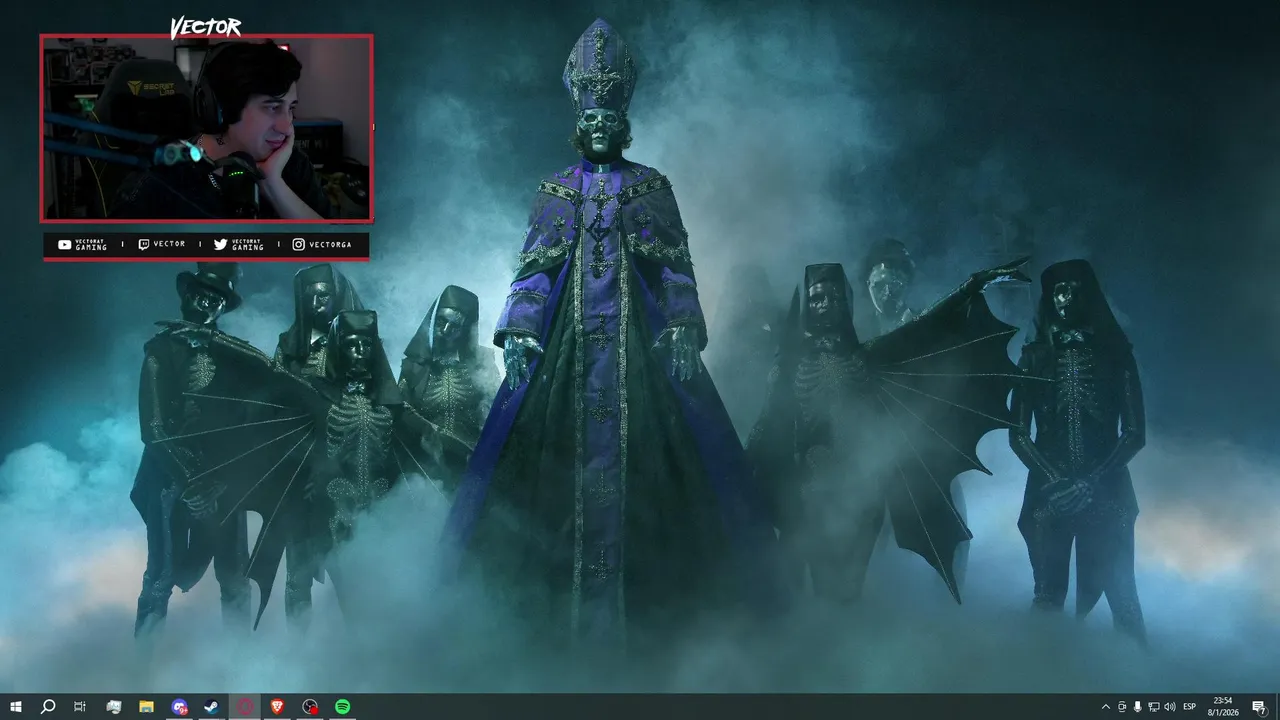Screen dimensions: 1280x720
Task: Click the Meet Now camera tray icon
Action: pyautogui.click(x=1122, y=707)
